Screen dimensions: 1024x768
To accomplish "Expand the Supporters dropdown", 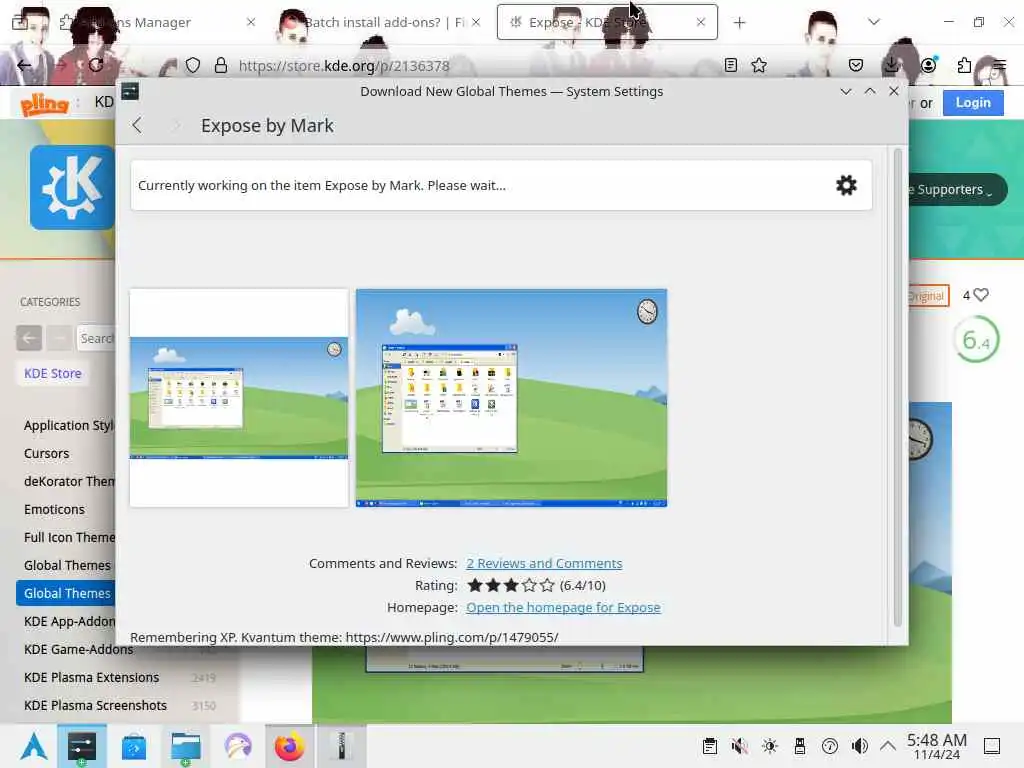I will click(957, 189).
